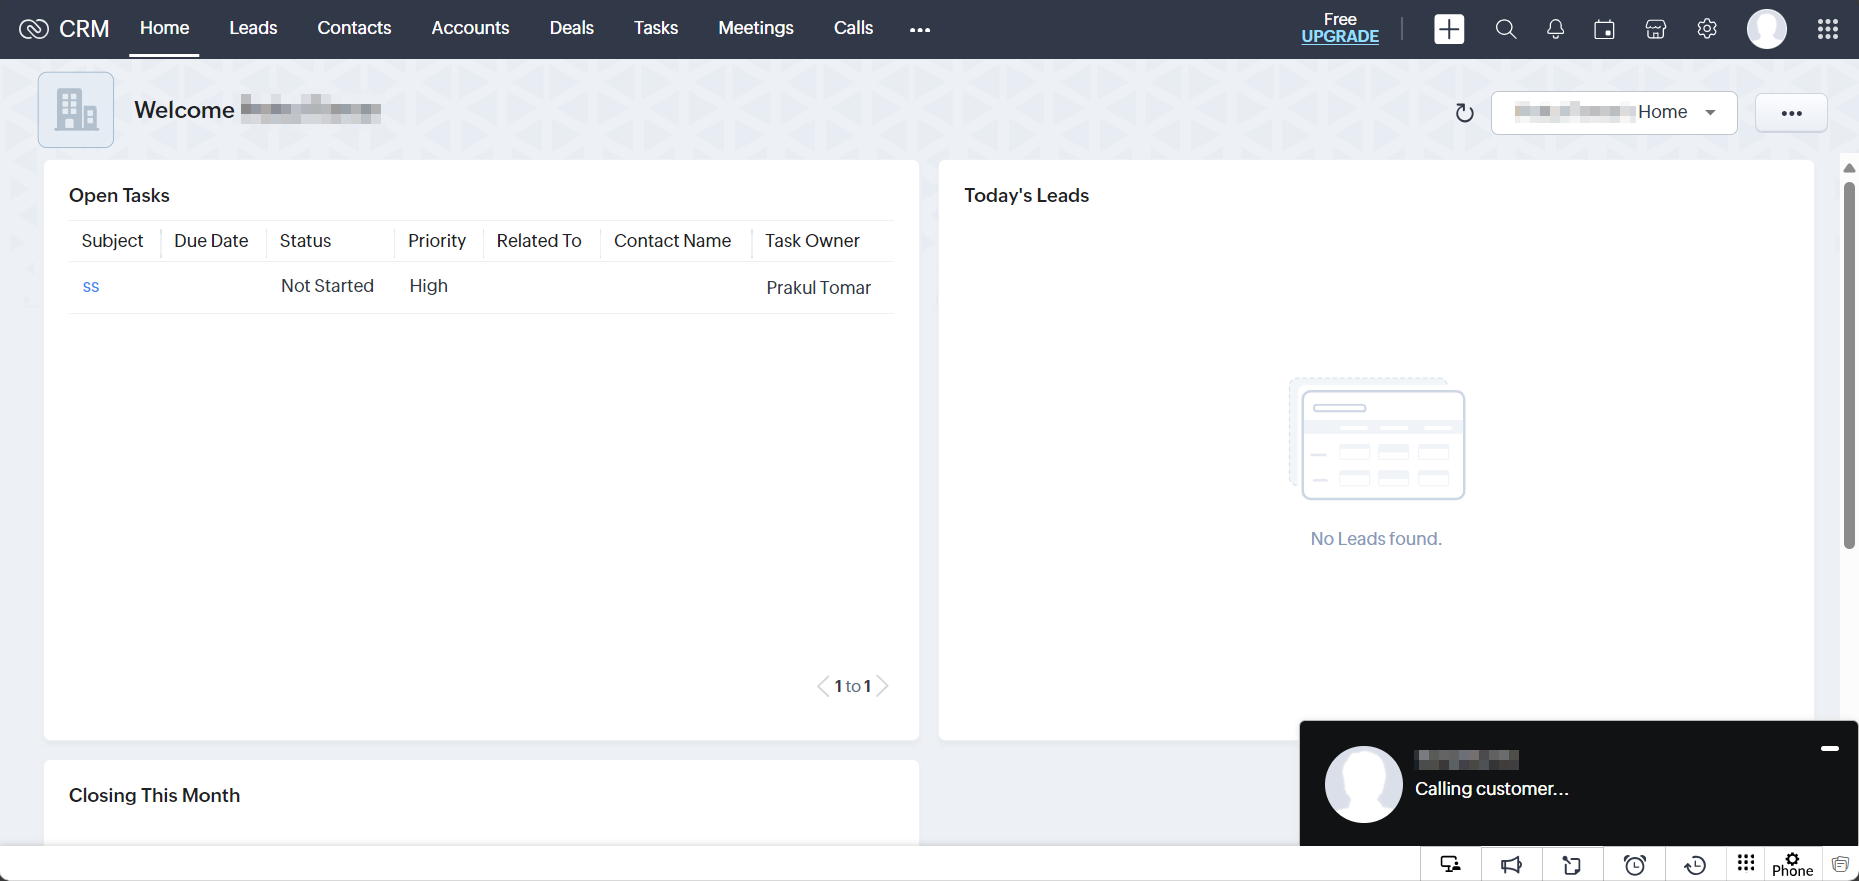Click the High priority cell
The width and height of the screenshot is (1859, 881).
[x=428, y=286]
